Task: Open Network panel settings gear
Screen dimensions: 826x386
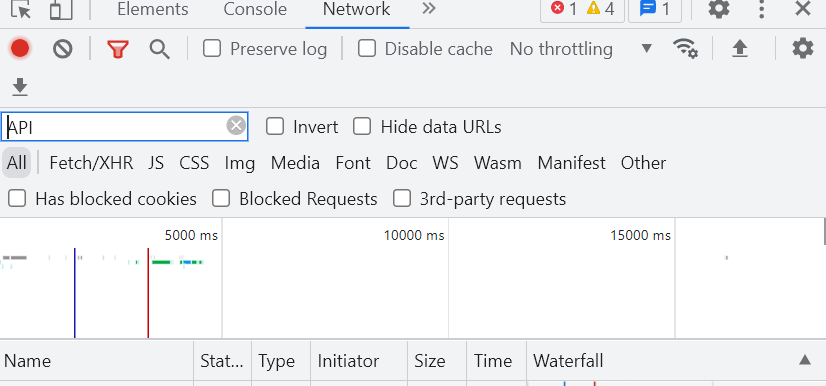Action: coord(803,48)
